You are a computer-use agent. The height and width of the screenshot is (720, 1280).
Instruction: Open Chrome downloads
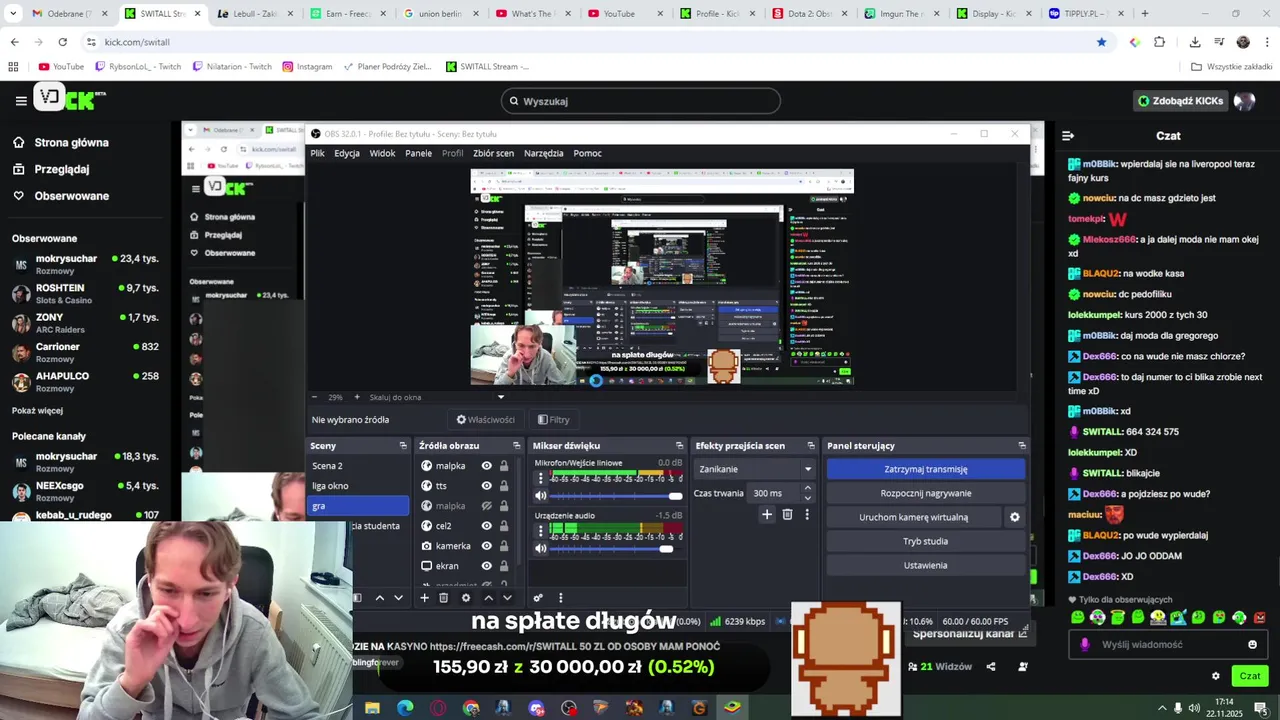tap(1194, 42)
